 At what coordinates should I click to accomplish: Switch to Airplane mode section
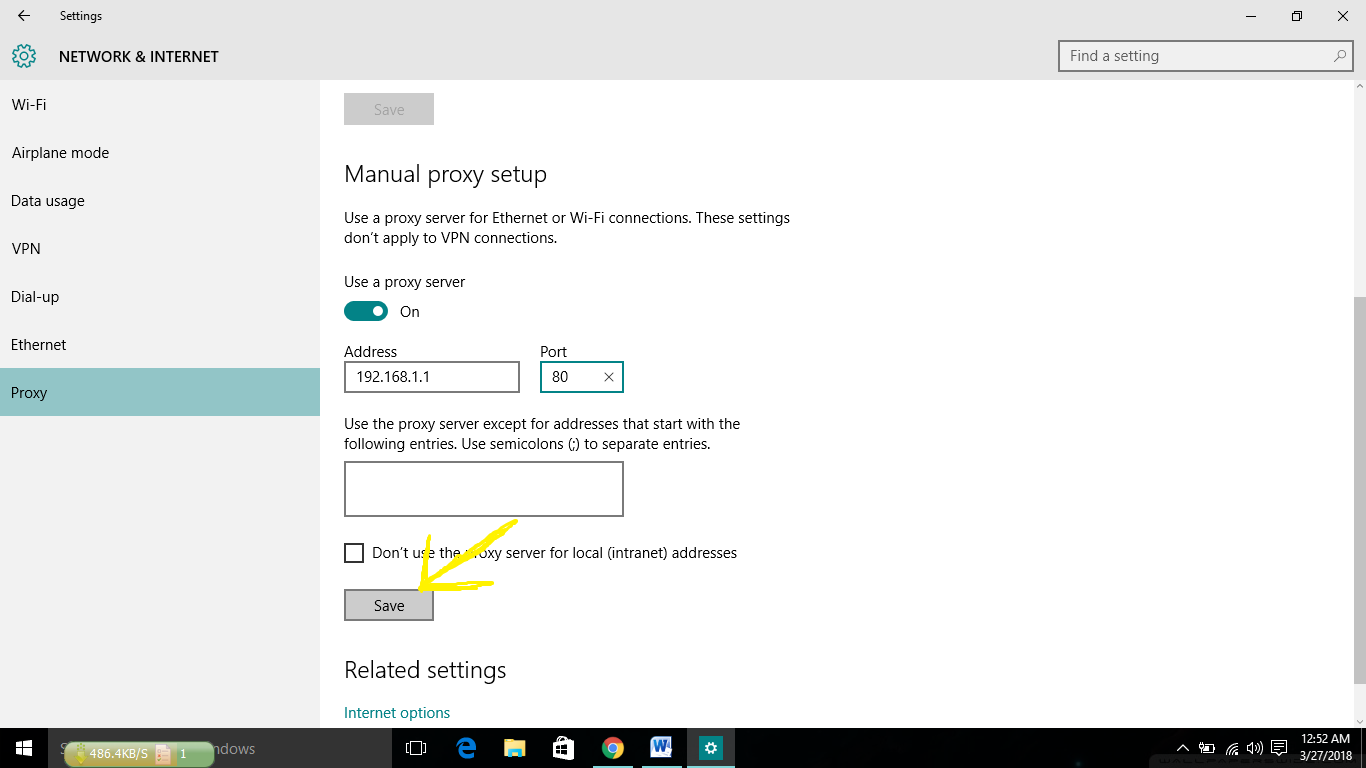(x=160, y=153)
